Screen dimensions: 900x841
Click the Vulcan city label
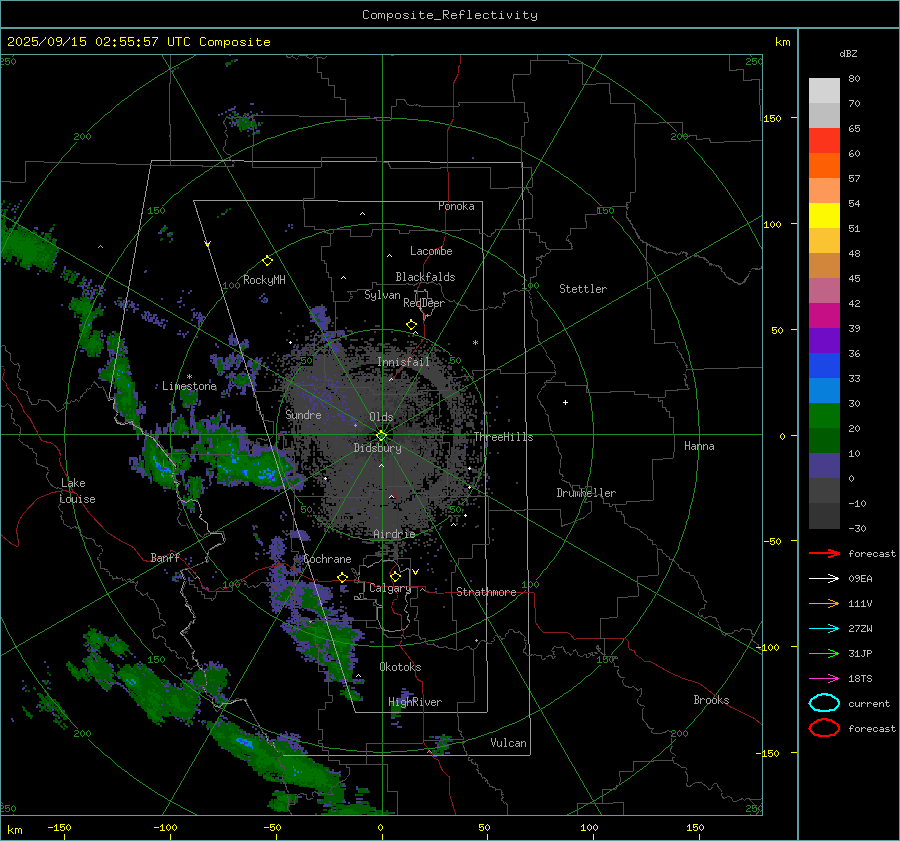coord(508,743)
